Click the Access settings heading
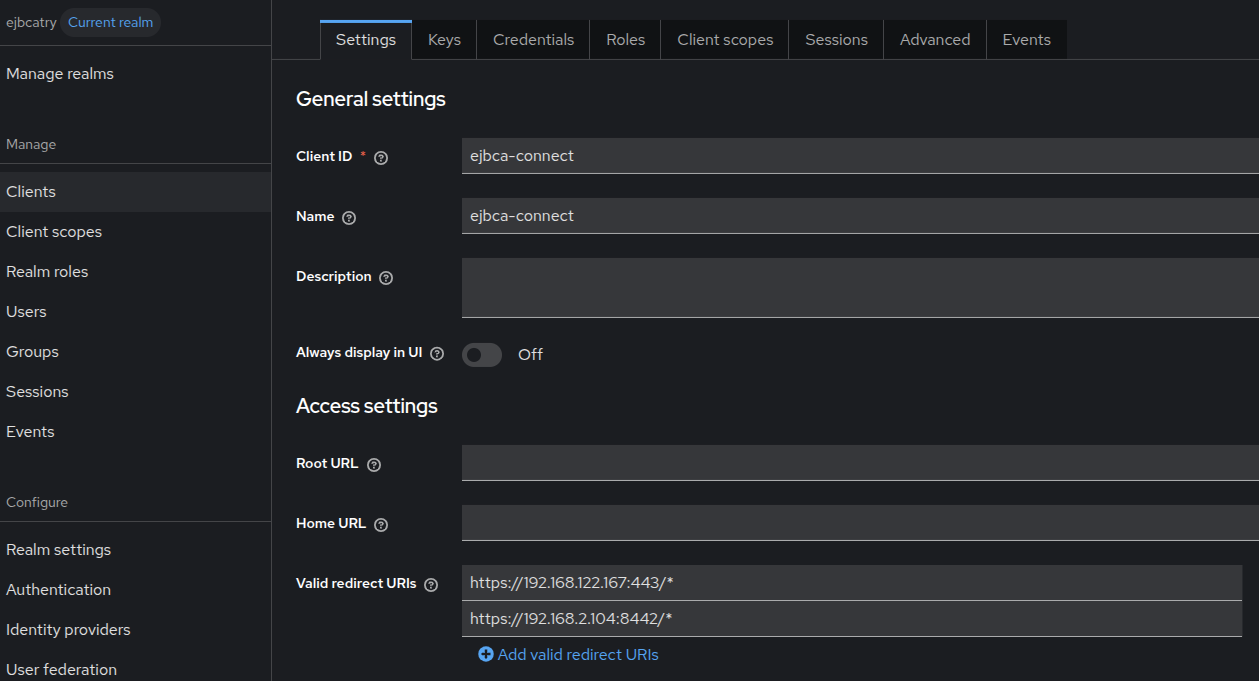1259x681 pixels. point(367,406)
